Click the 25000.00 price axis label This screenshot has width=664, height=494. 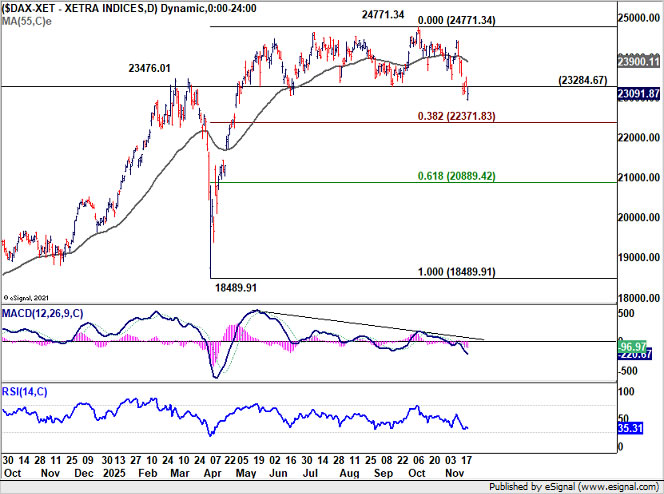point(639,18)
